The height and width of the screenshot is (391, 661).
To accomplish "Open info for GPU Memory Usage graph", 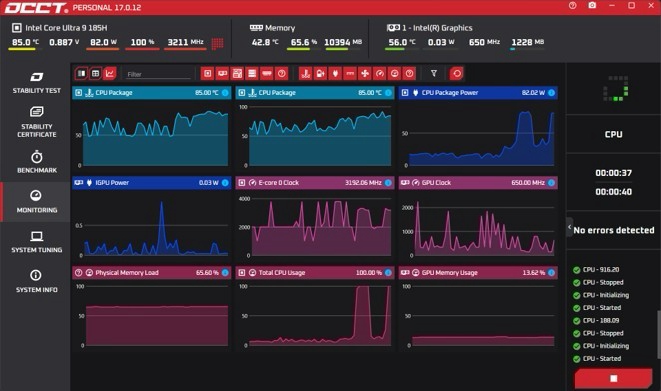I will click(x=551, y=273).
